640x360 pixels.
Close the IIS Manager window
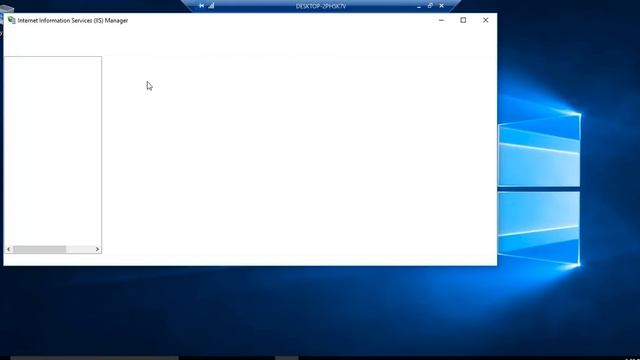(x=485, y=20)
